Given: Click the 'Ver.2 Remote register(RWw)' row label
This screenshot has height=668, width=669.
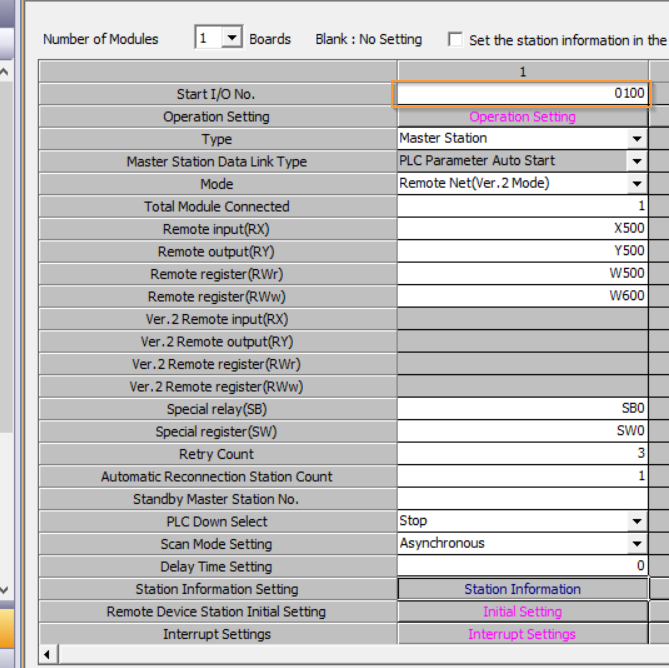Looking at the screenshot, I should tap(216, 387).
